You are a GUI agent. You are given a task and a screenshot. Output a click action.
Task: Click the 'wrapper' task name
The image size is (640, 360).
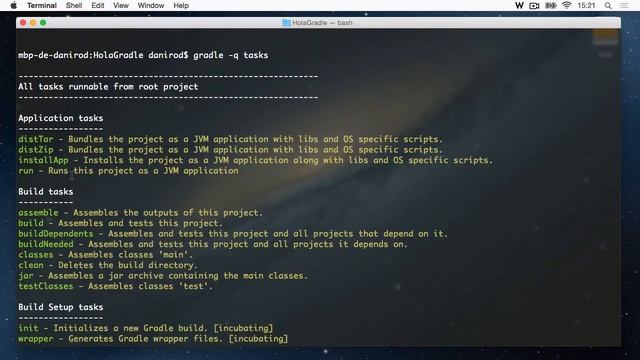[36, 339]
